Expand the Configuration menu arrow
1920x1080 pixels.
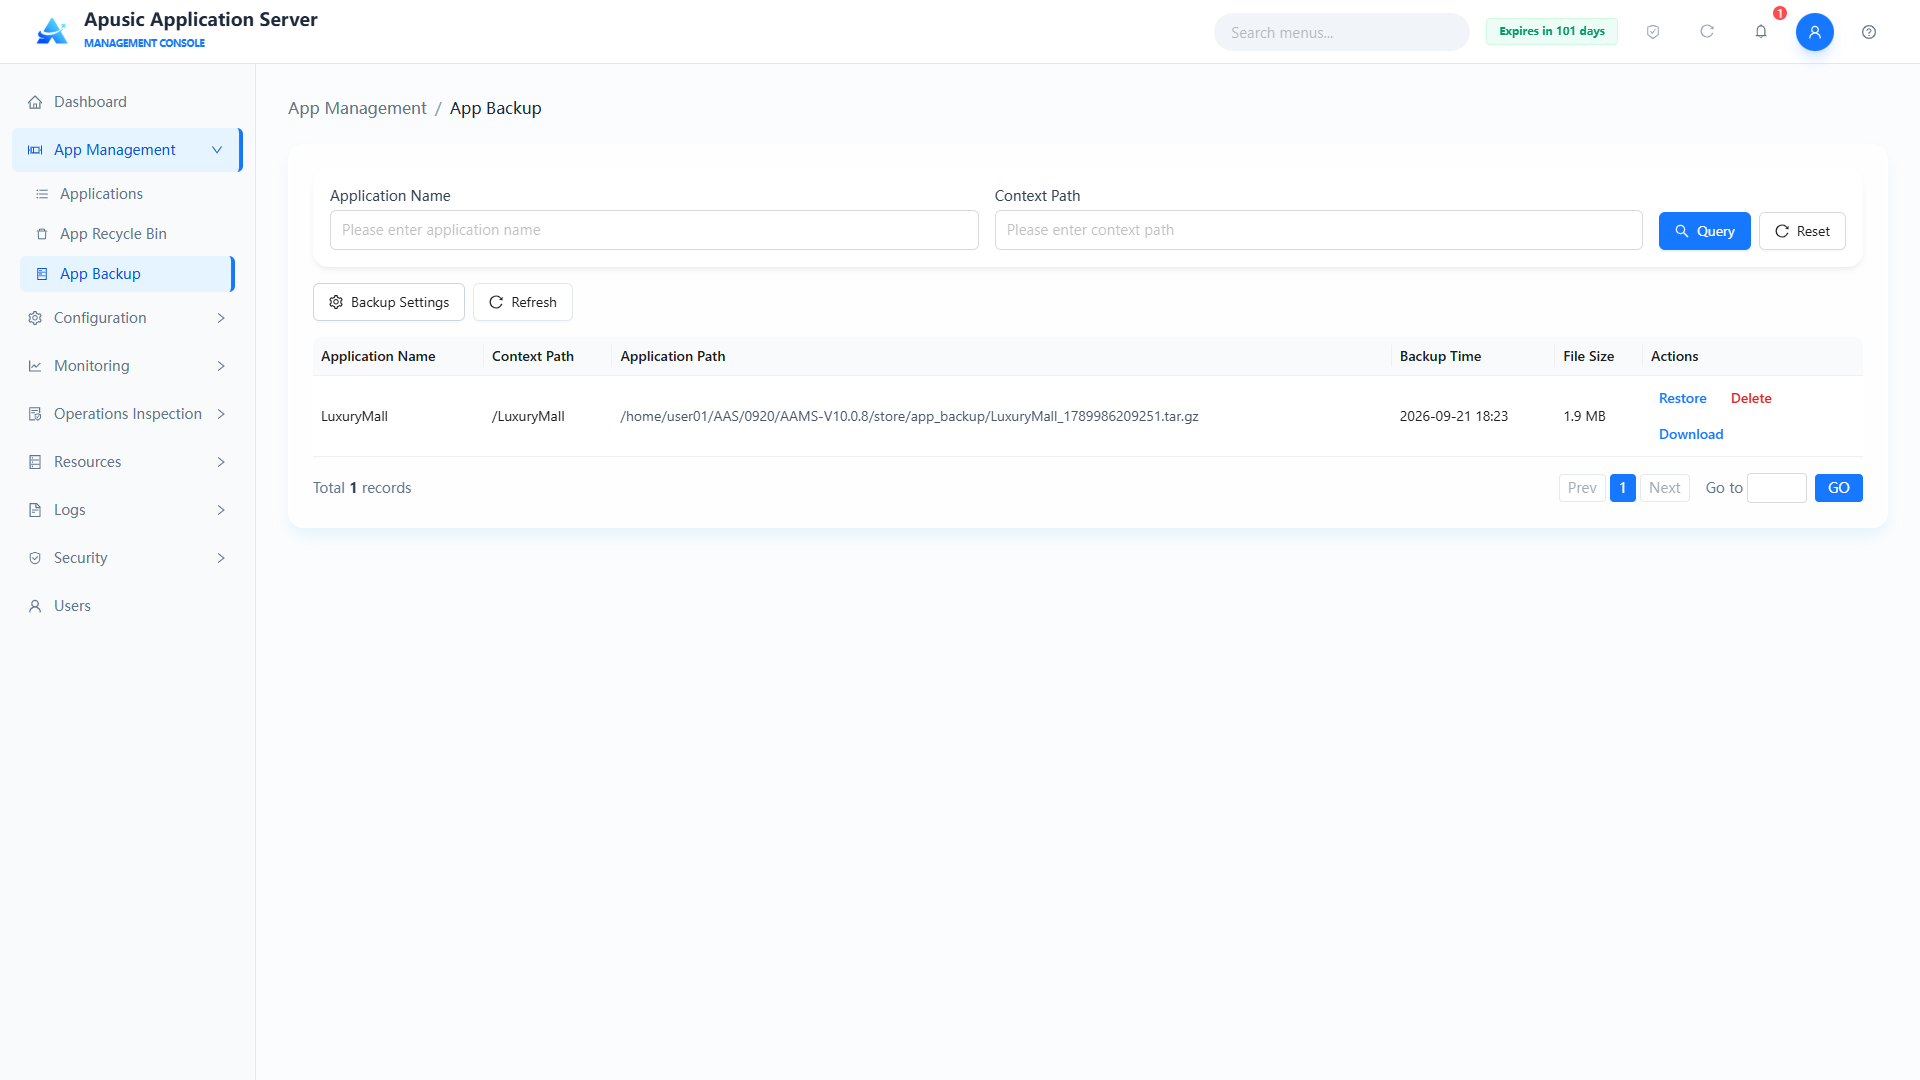pos(221,318)
